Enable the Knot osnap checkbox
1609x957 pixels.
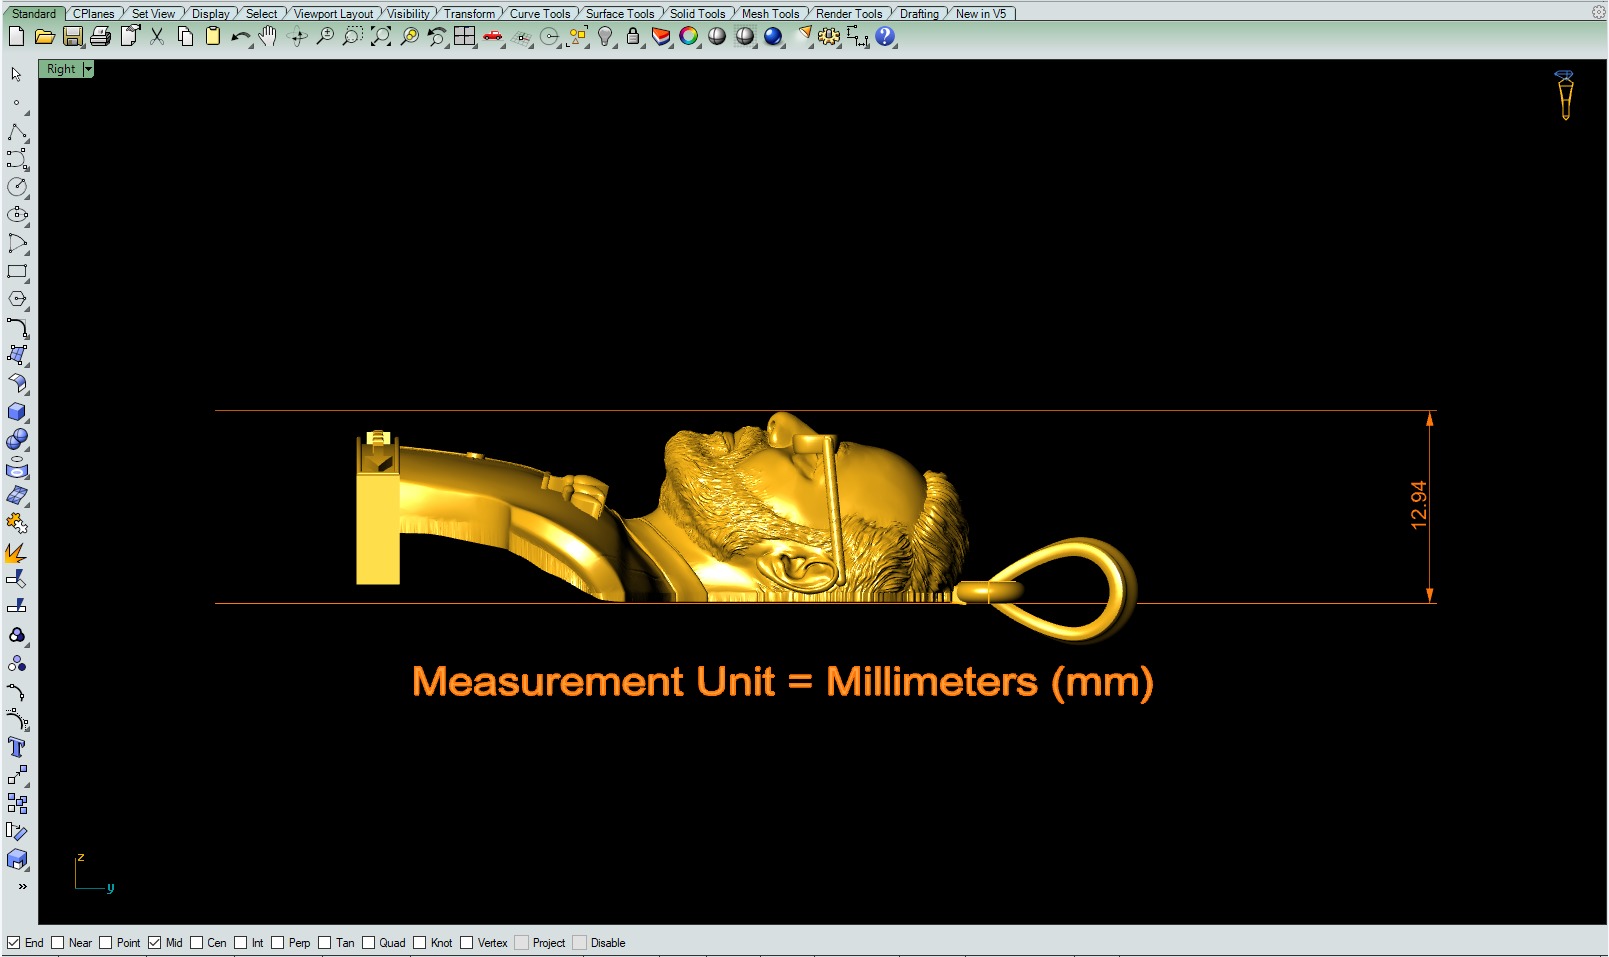point(420,943)
